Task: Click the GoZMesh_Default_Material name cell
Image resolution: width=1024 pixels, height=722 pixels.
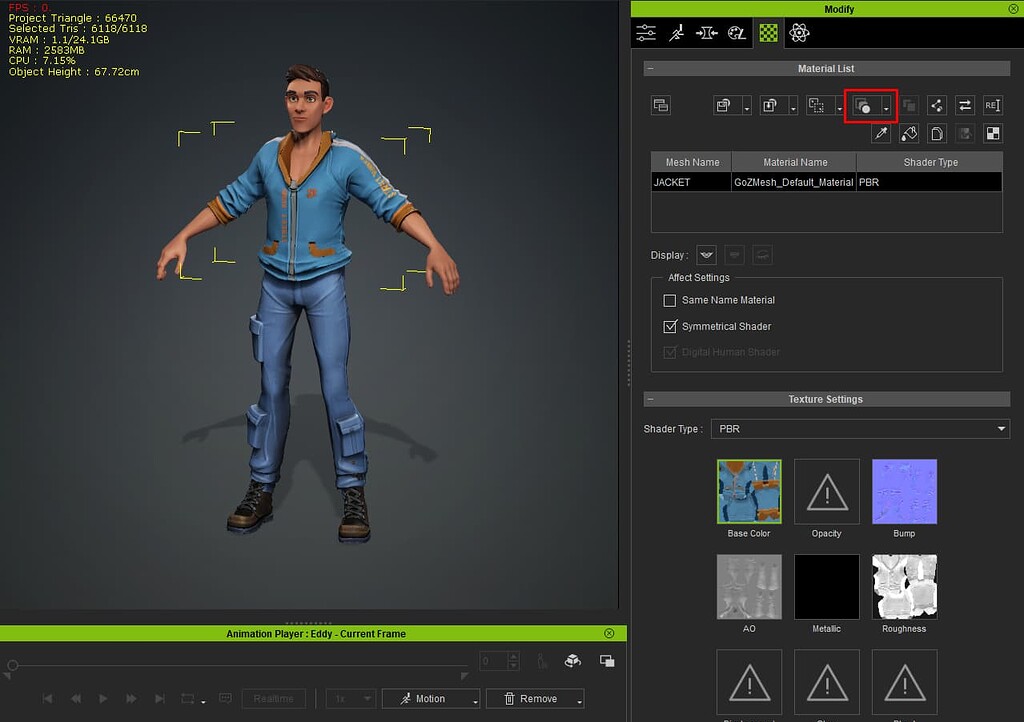Action: (x=793, y=182)
